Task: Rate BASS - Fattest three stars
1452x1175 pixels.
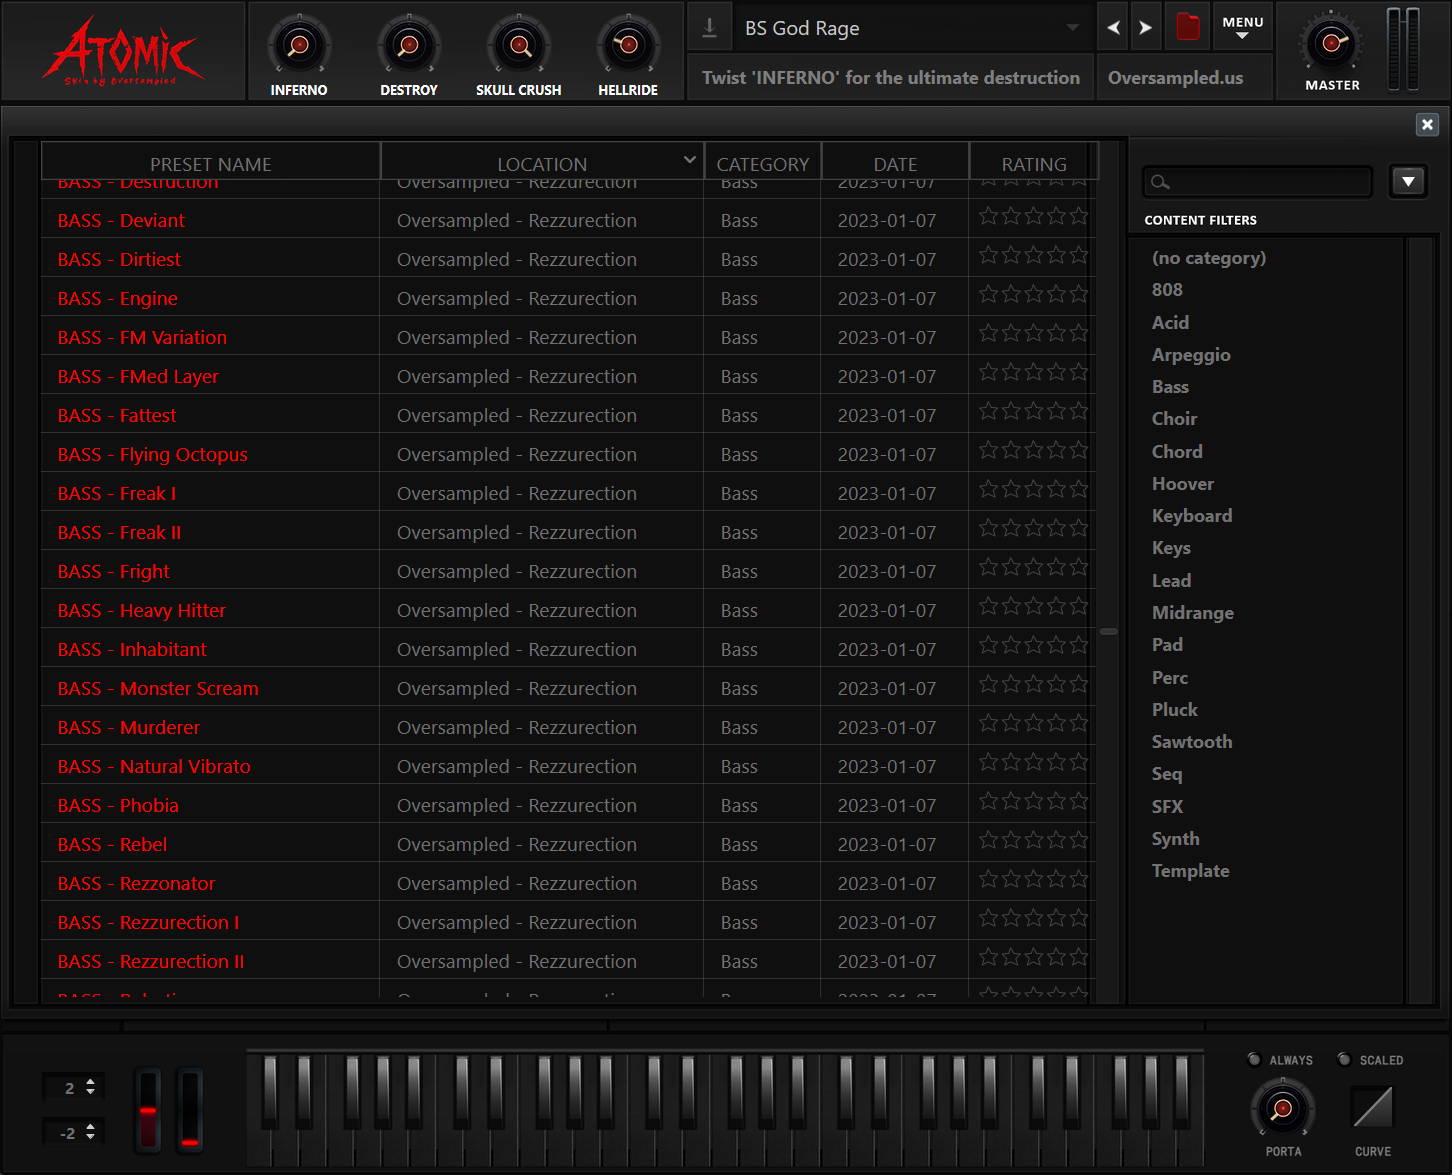Action: (x=1033, y=411)
